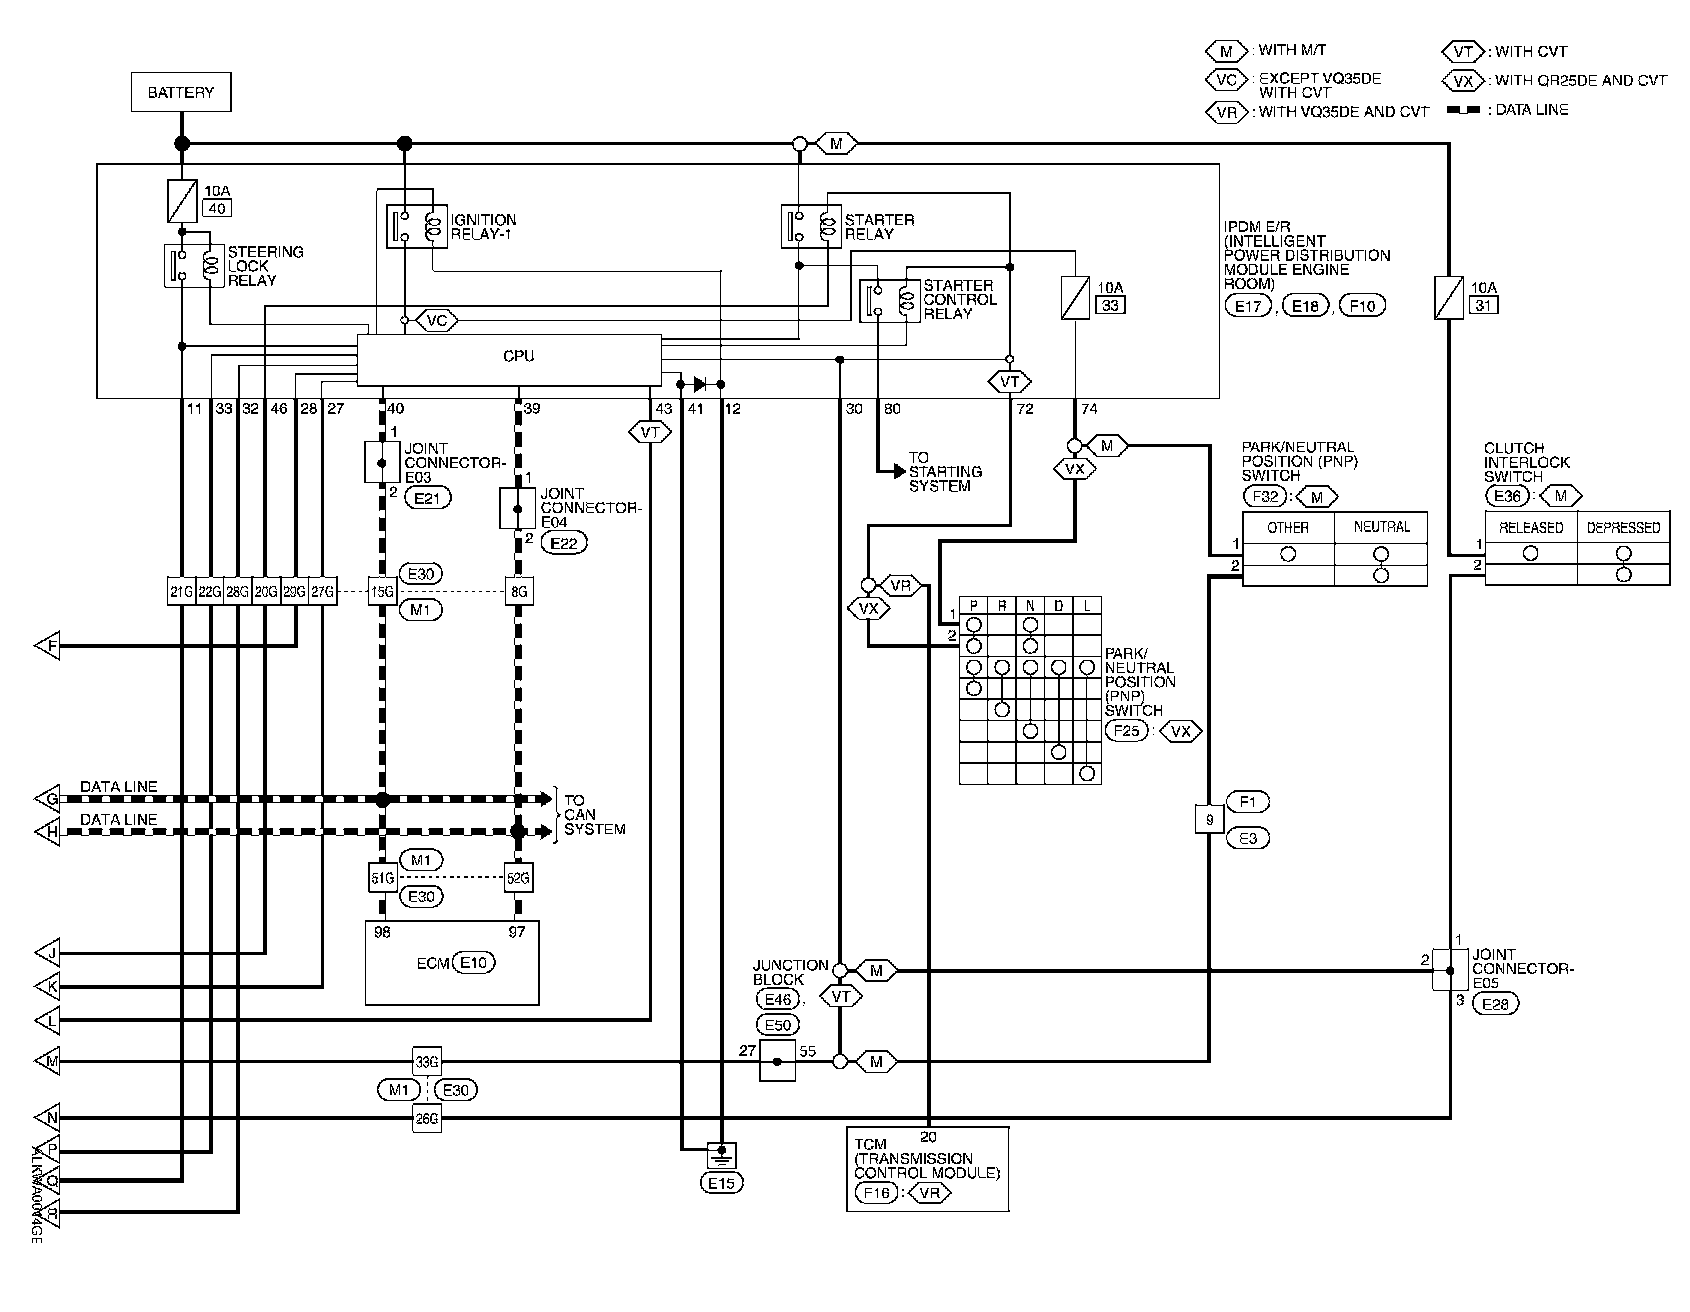1690x1312 pixels.
Task: Click the off-page arrow labeled F
Action: (x=46, y=648)
